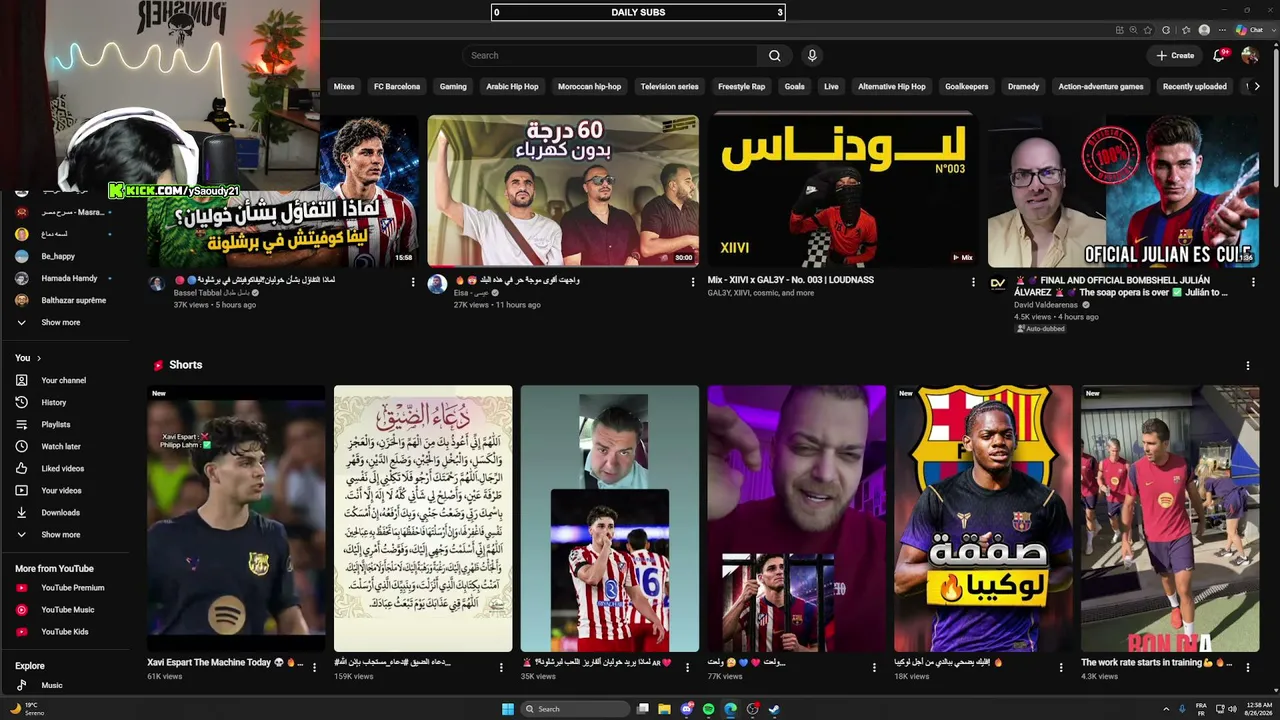Select the Television series chip
1280x720 pixels.
(669, 87)
